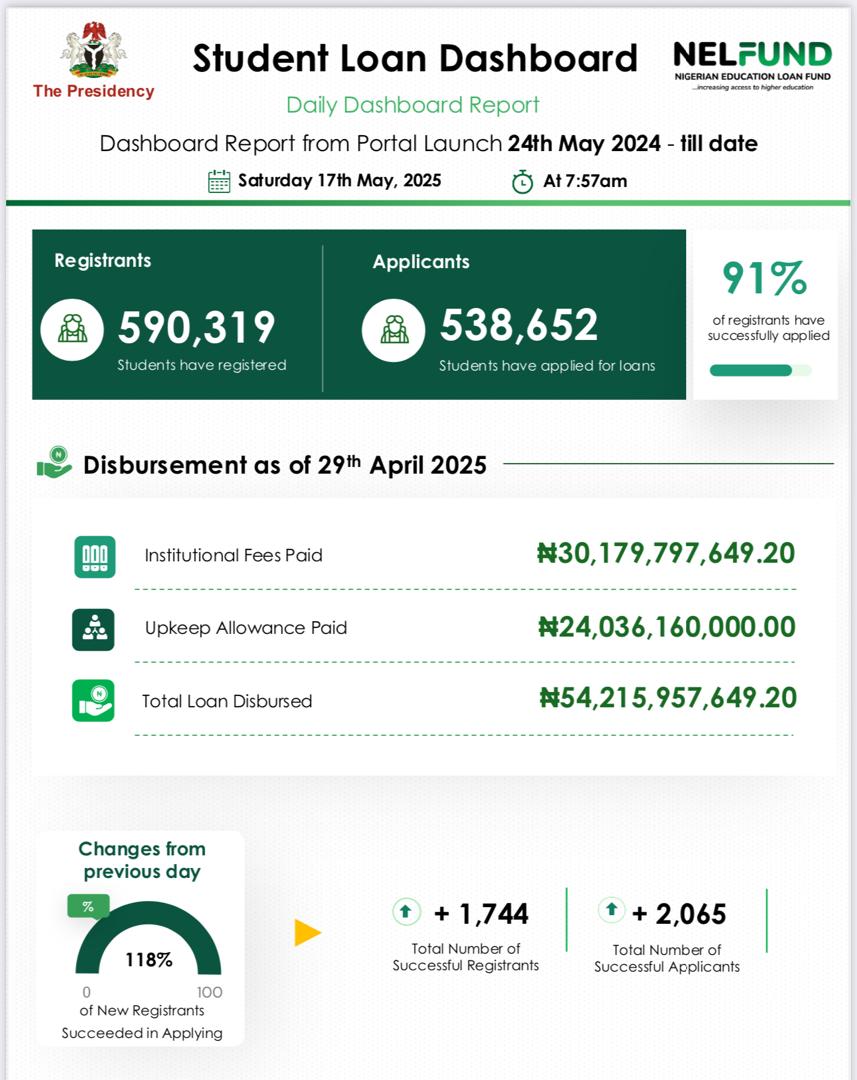Click the clock icon beside 7:57am
This screenshot has width=857, height=1080.
(522, 182)
